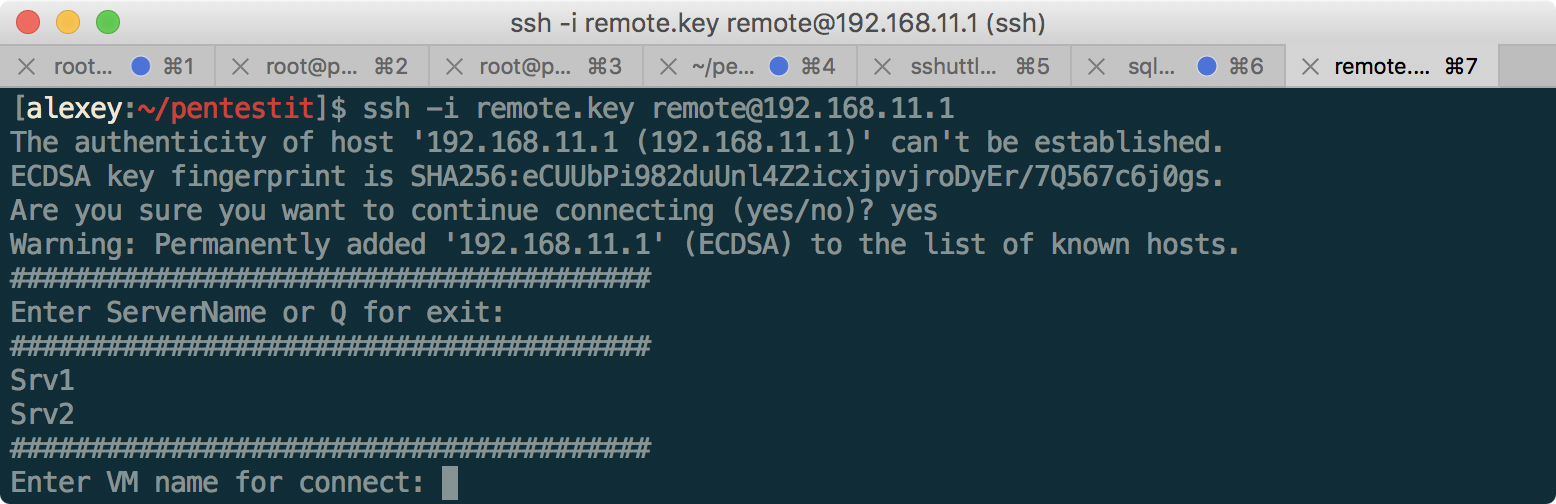Close the ~/pe... tab
The height and width of the screenshot is (504, 1556).
pyautogui.click(x=668, y=67)
